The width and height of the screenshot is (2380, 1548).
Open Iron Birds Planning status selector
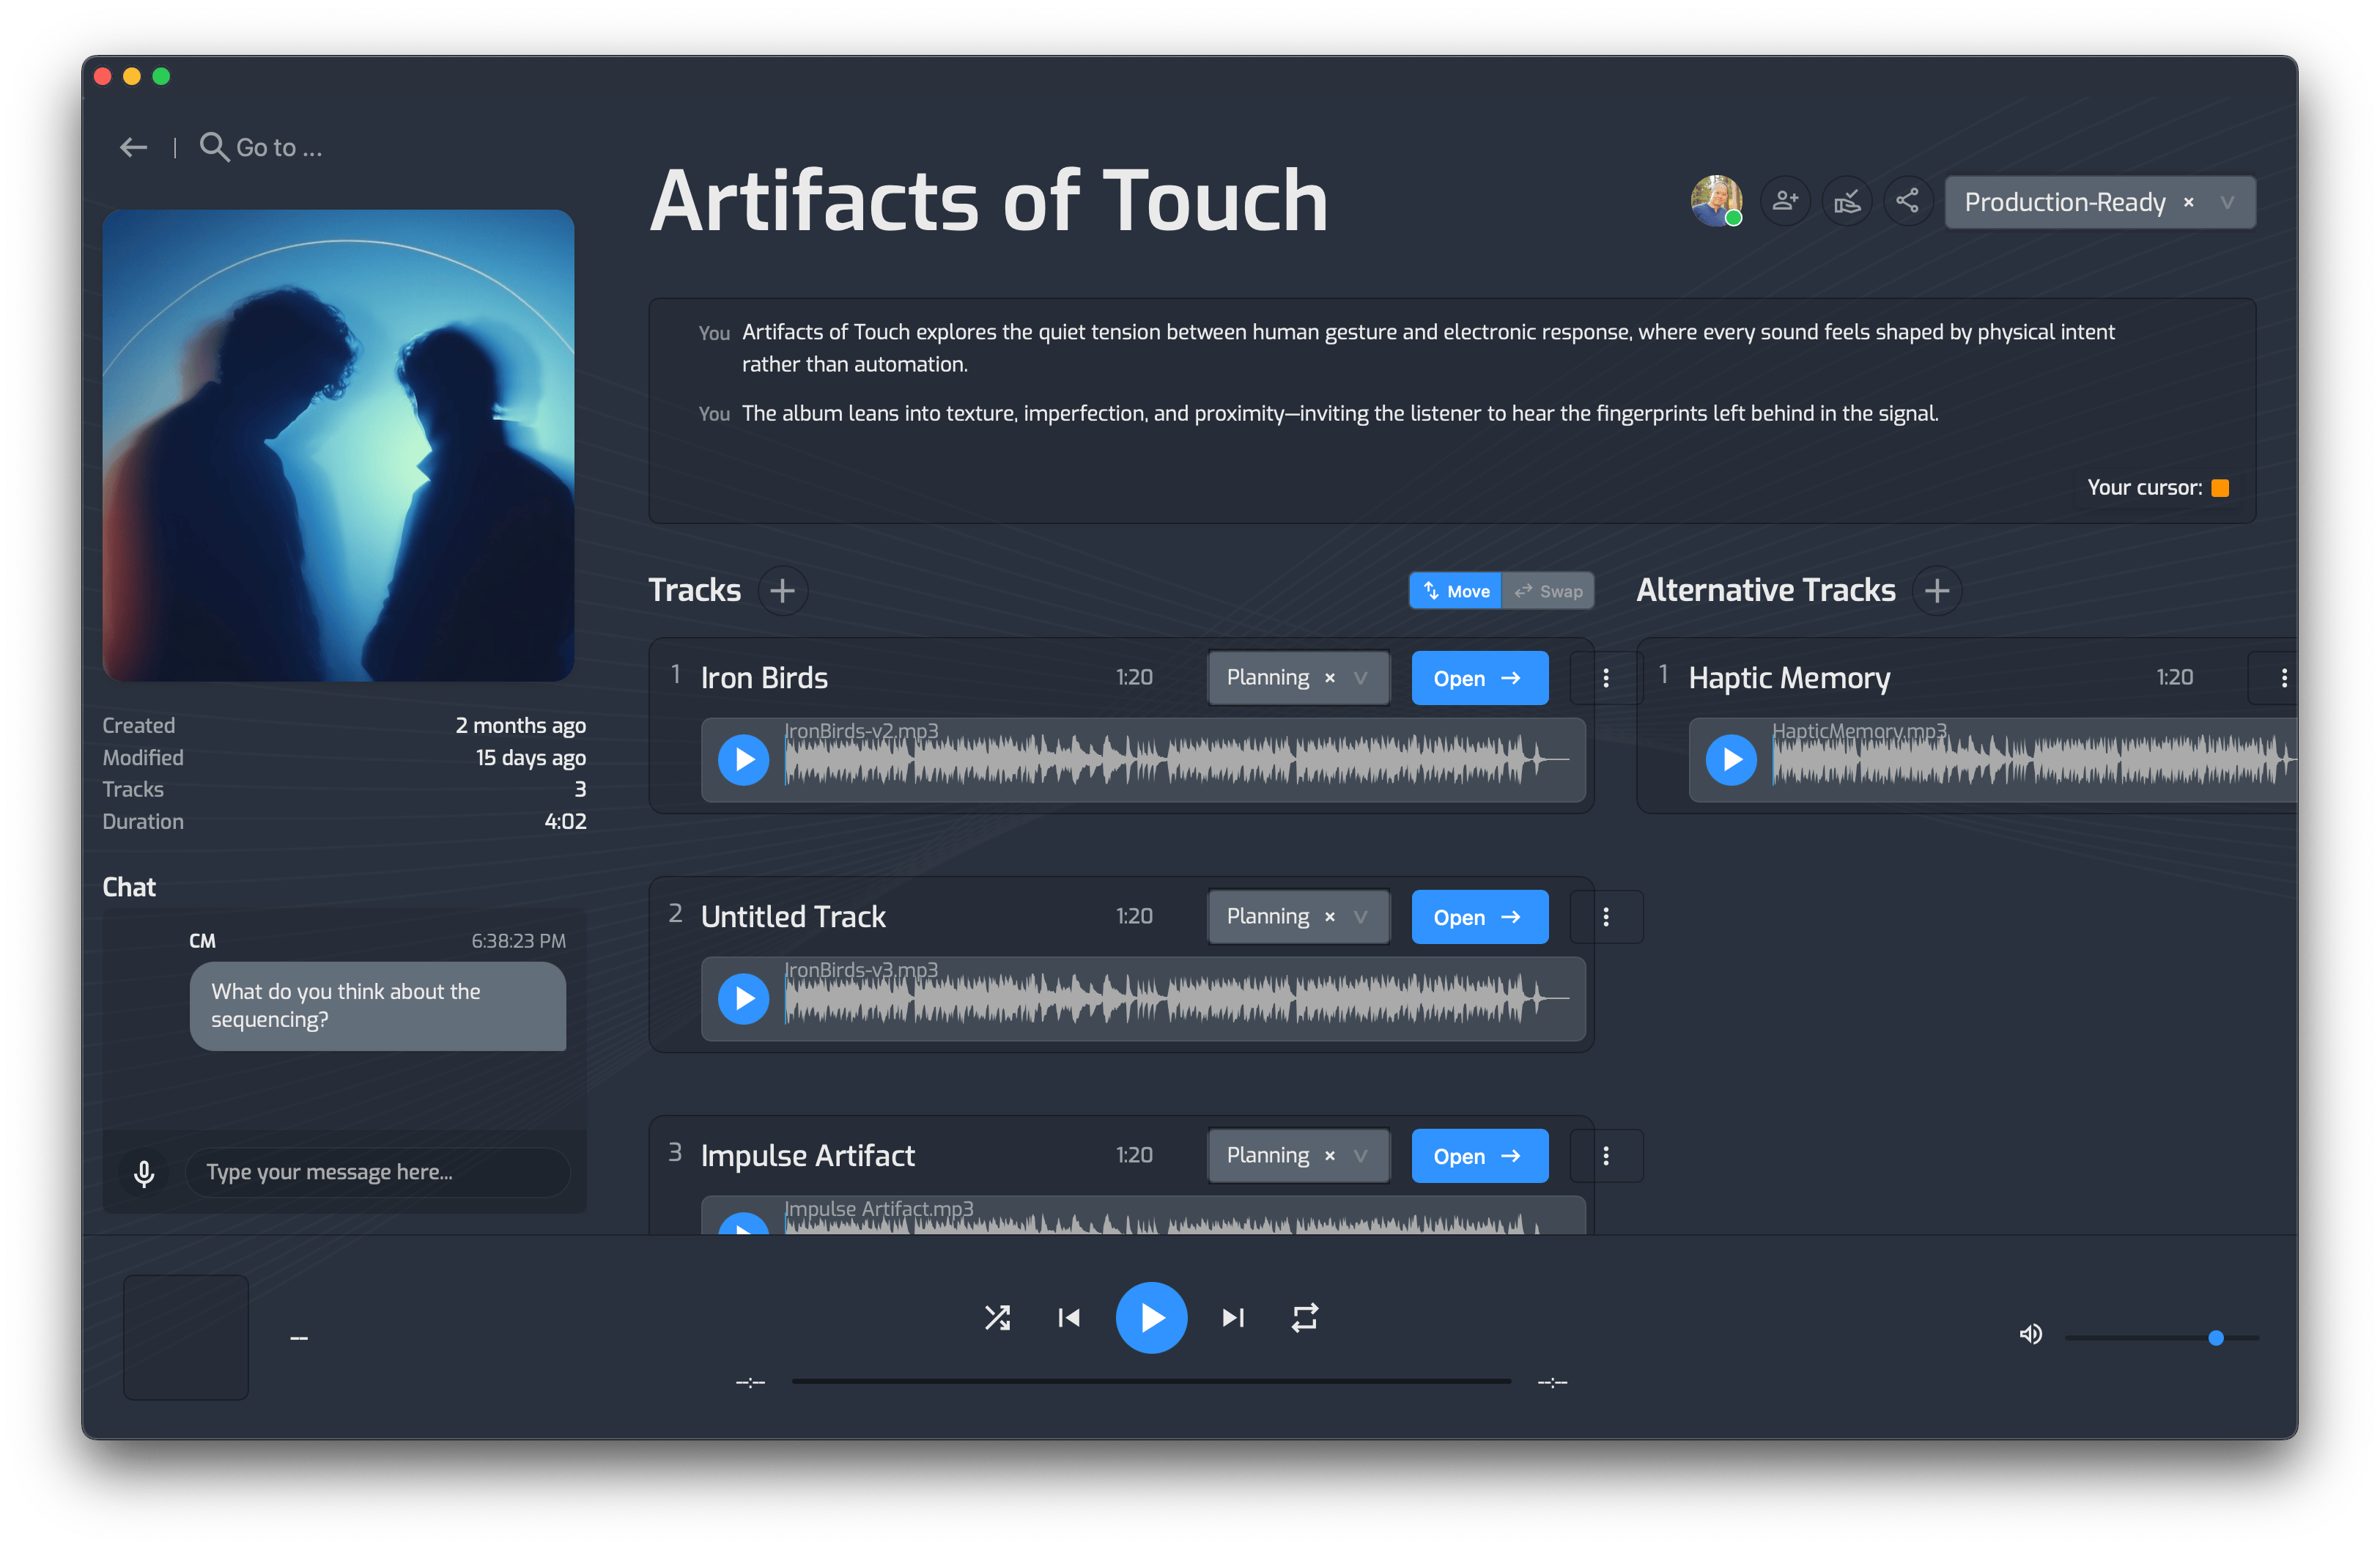(1298, 678)
